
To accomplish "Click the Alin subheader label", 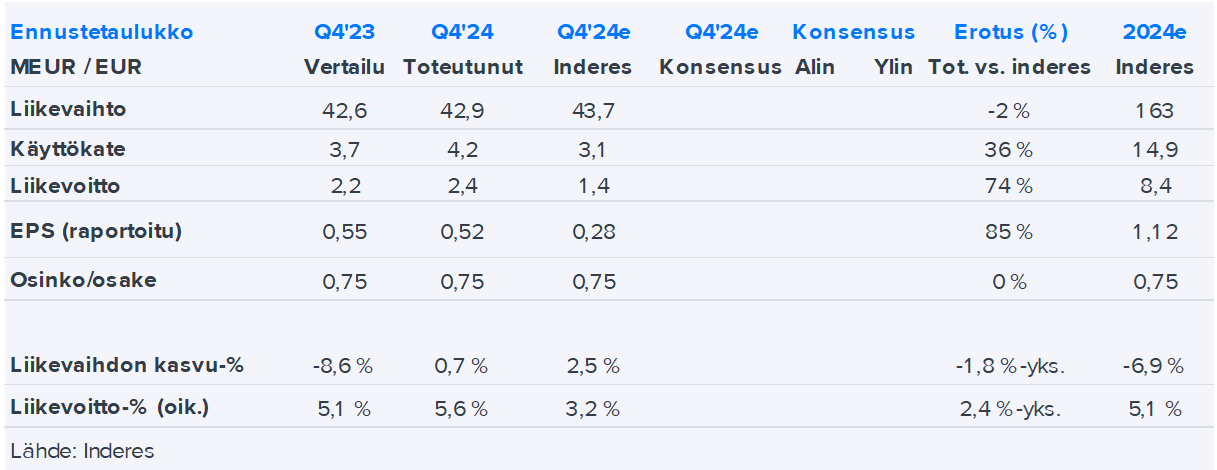I will [x=815, y=68].
